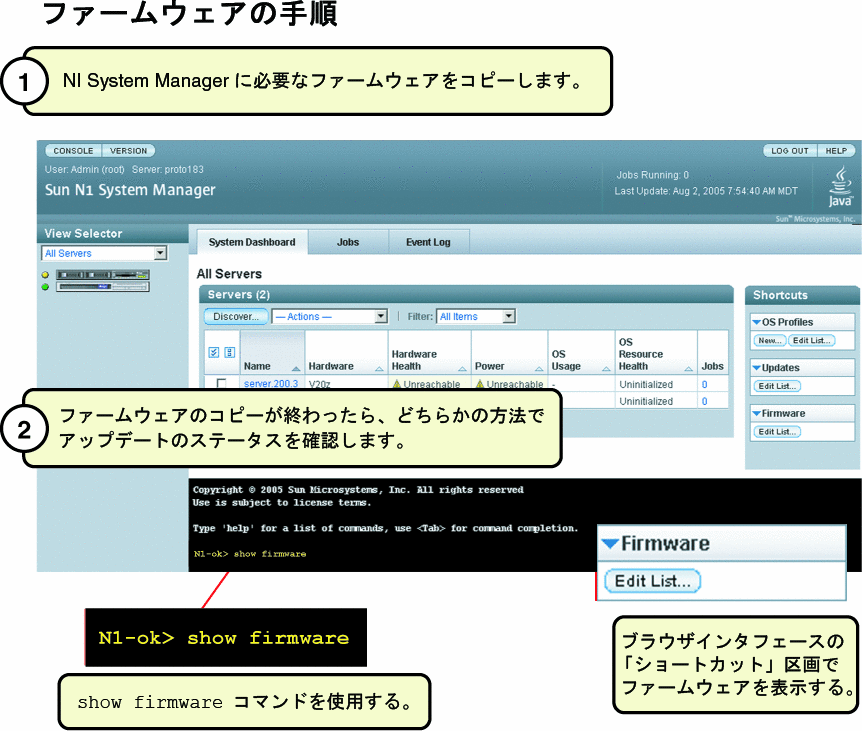Click Edit List under OS Profiles
This screenshot has height=731, width=862.
coord(811,340)
